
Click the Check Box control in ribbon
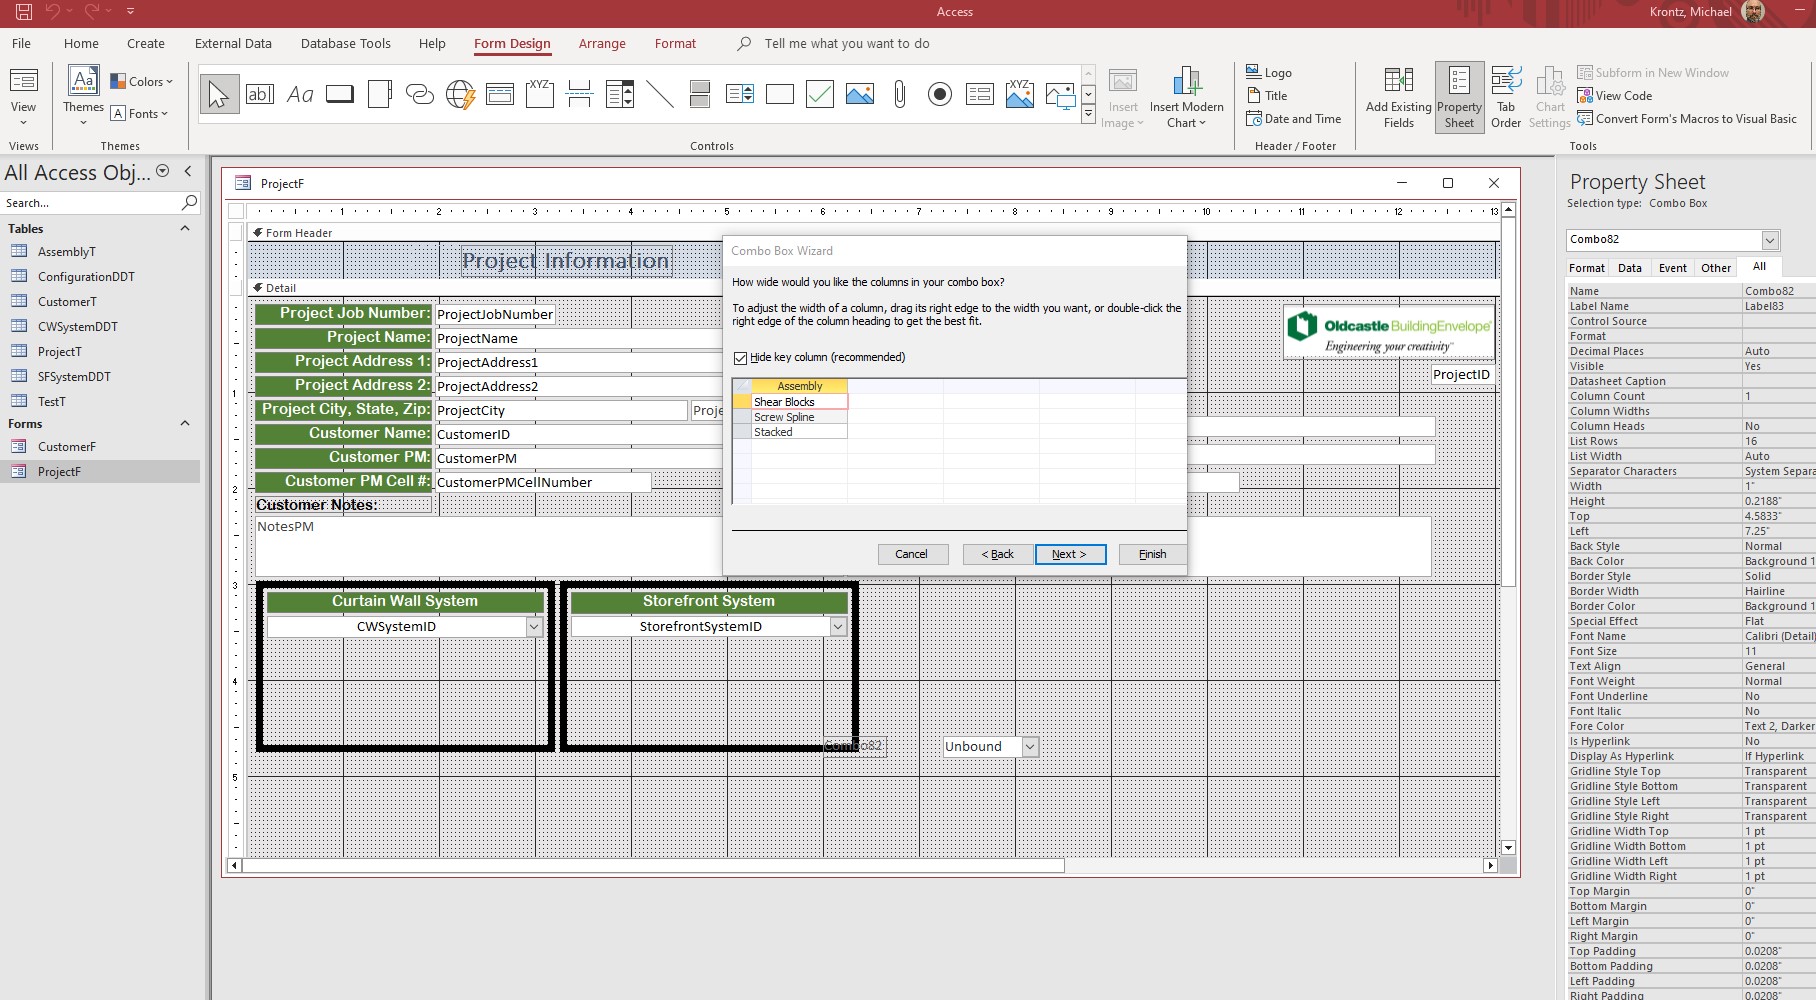tap(820, 95)
